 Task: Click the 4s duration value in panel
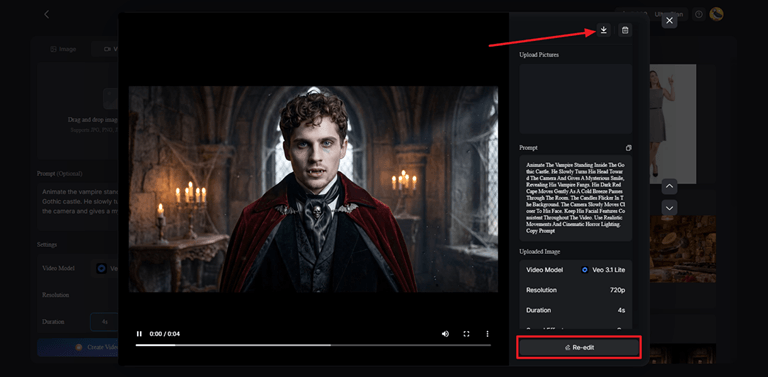(621, 310)
